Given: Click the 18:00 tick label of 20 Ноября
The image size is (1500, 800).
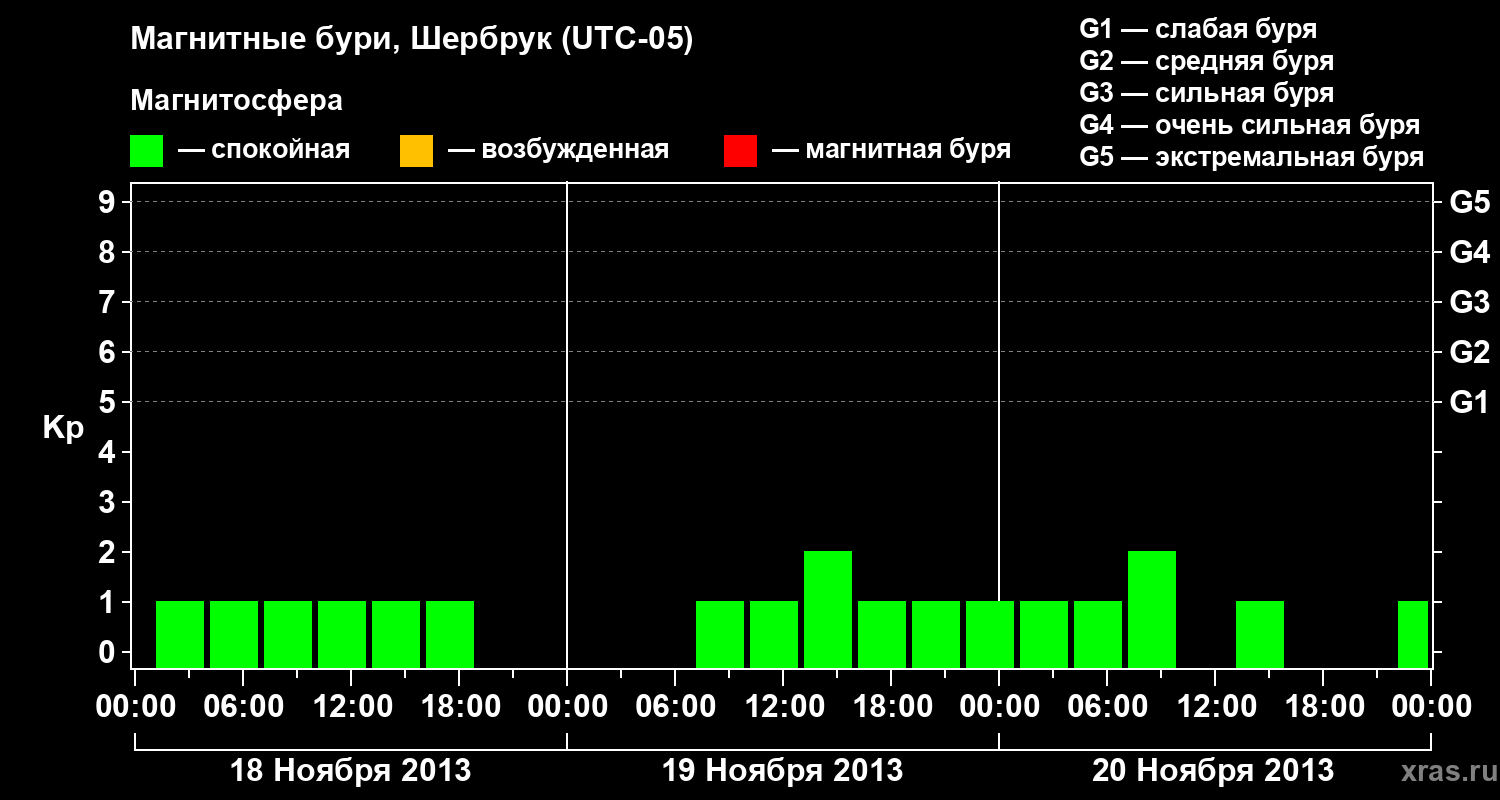Looking at the screenshot, I should tap(1323, 707).
